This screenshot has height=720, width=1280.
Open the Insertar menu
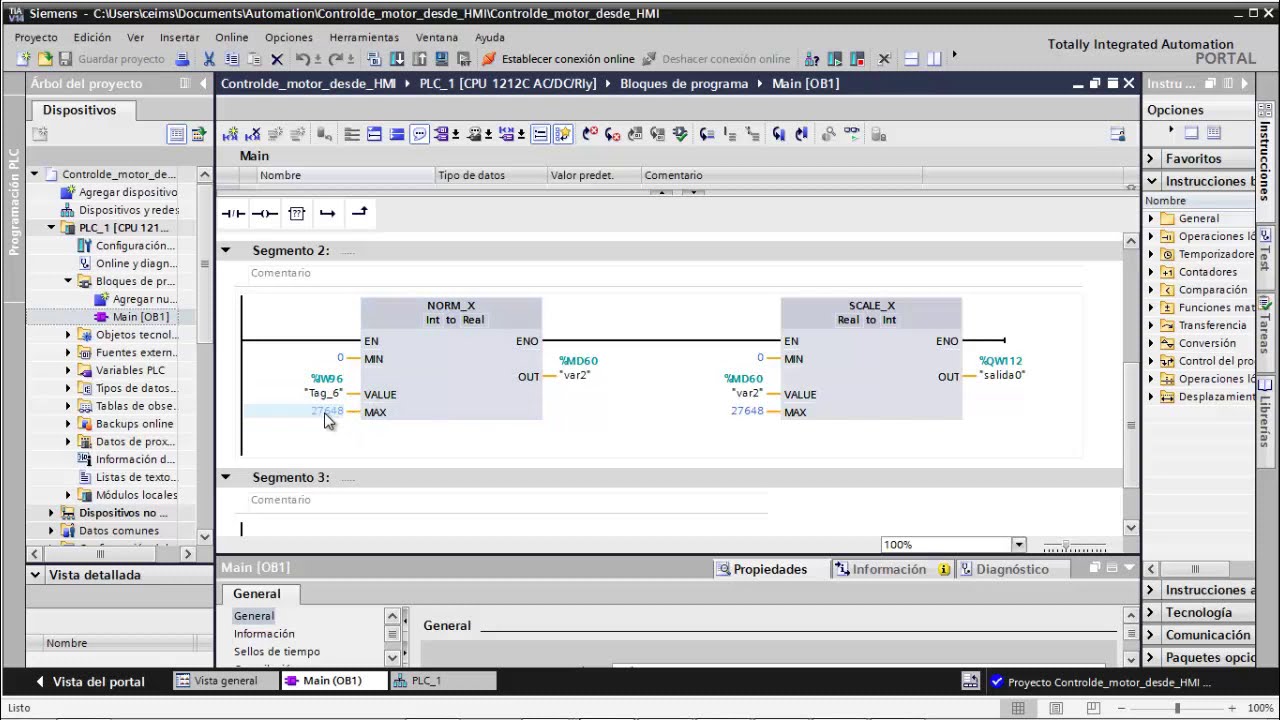(180, 37)
